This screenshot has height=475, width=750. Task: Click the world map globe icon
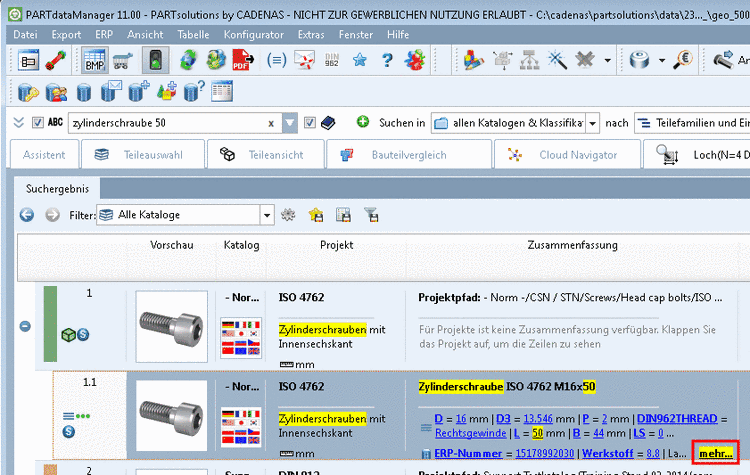(216, 61)
